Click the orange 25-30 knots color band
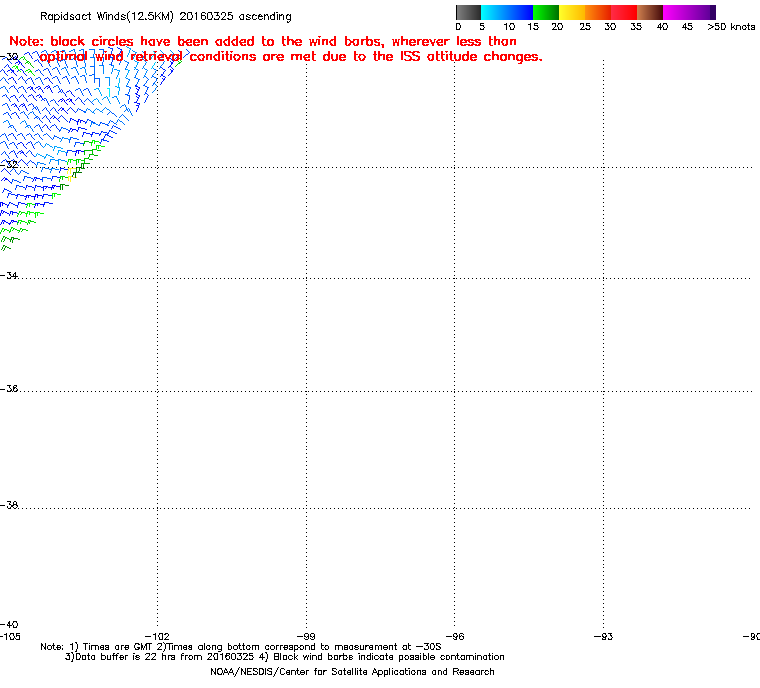The image size is (760, 688). click(x=598, y=12)
